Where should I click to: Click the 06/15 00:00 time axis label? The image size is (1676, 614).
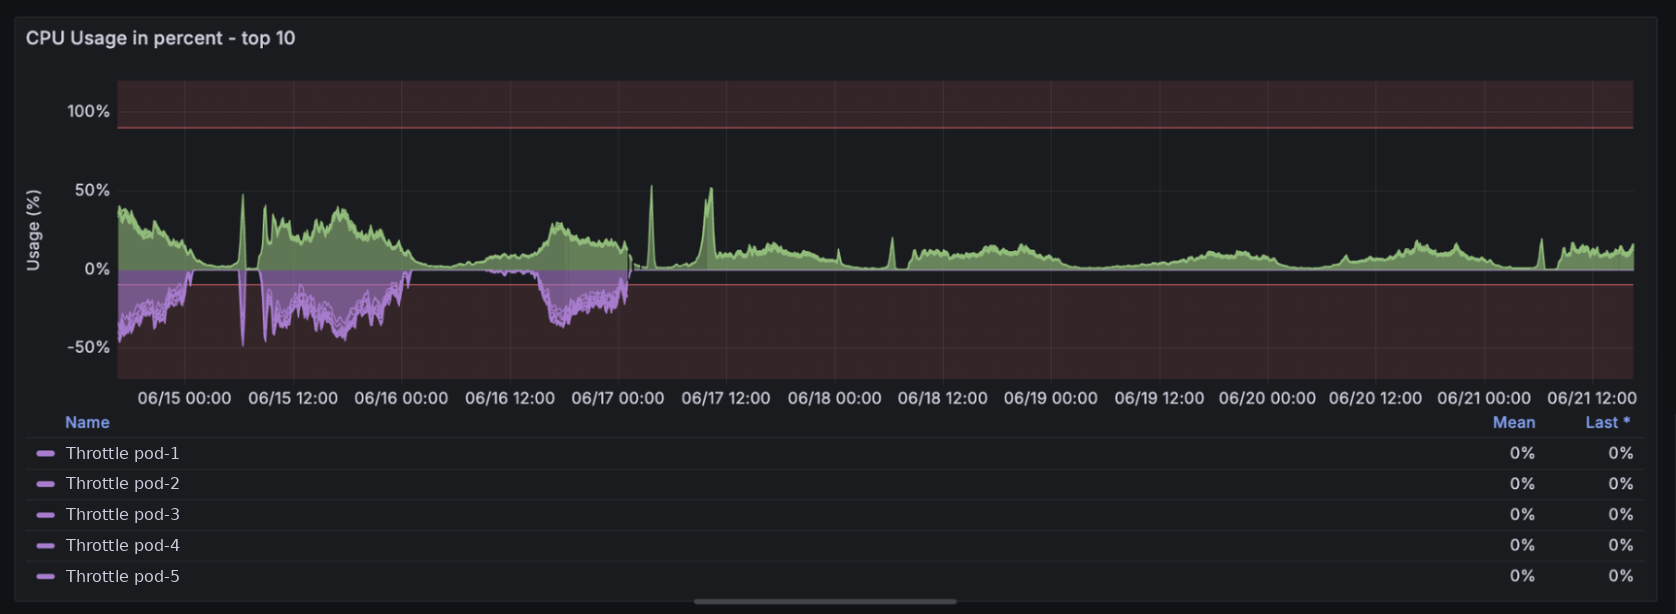184,398
